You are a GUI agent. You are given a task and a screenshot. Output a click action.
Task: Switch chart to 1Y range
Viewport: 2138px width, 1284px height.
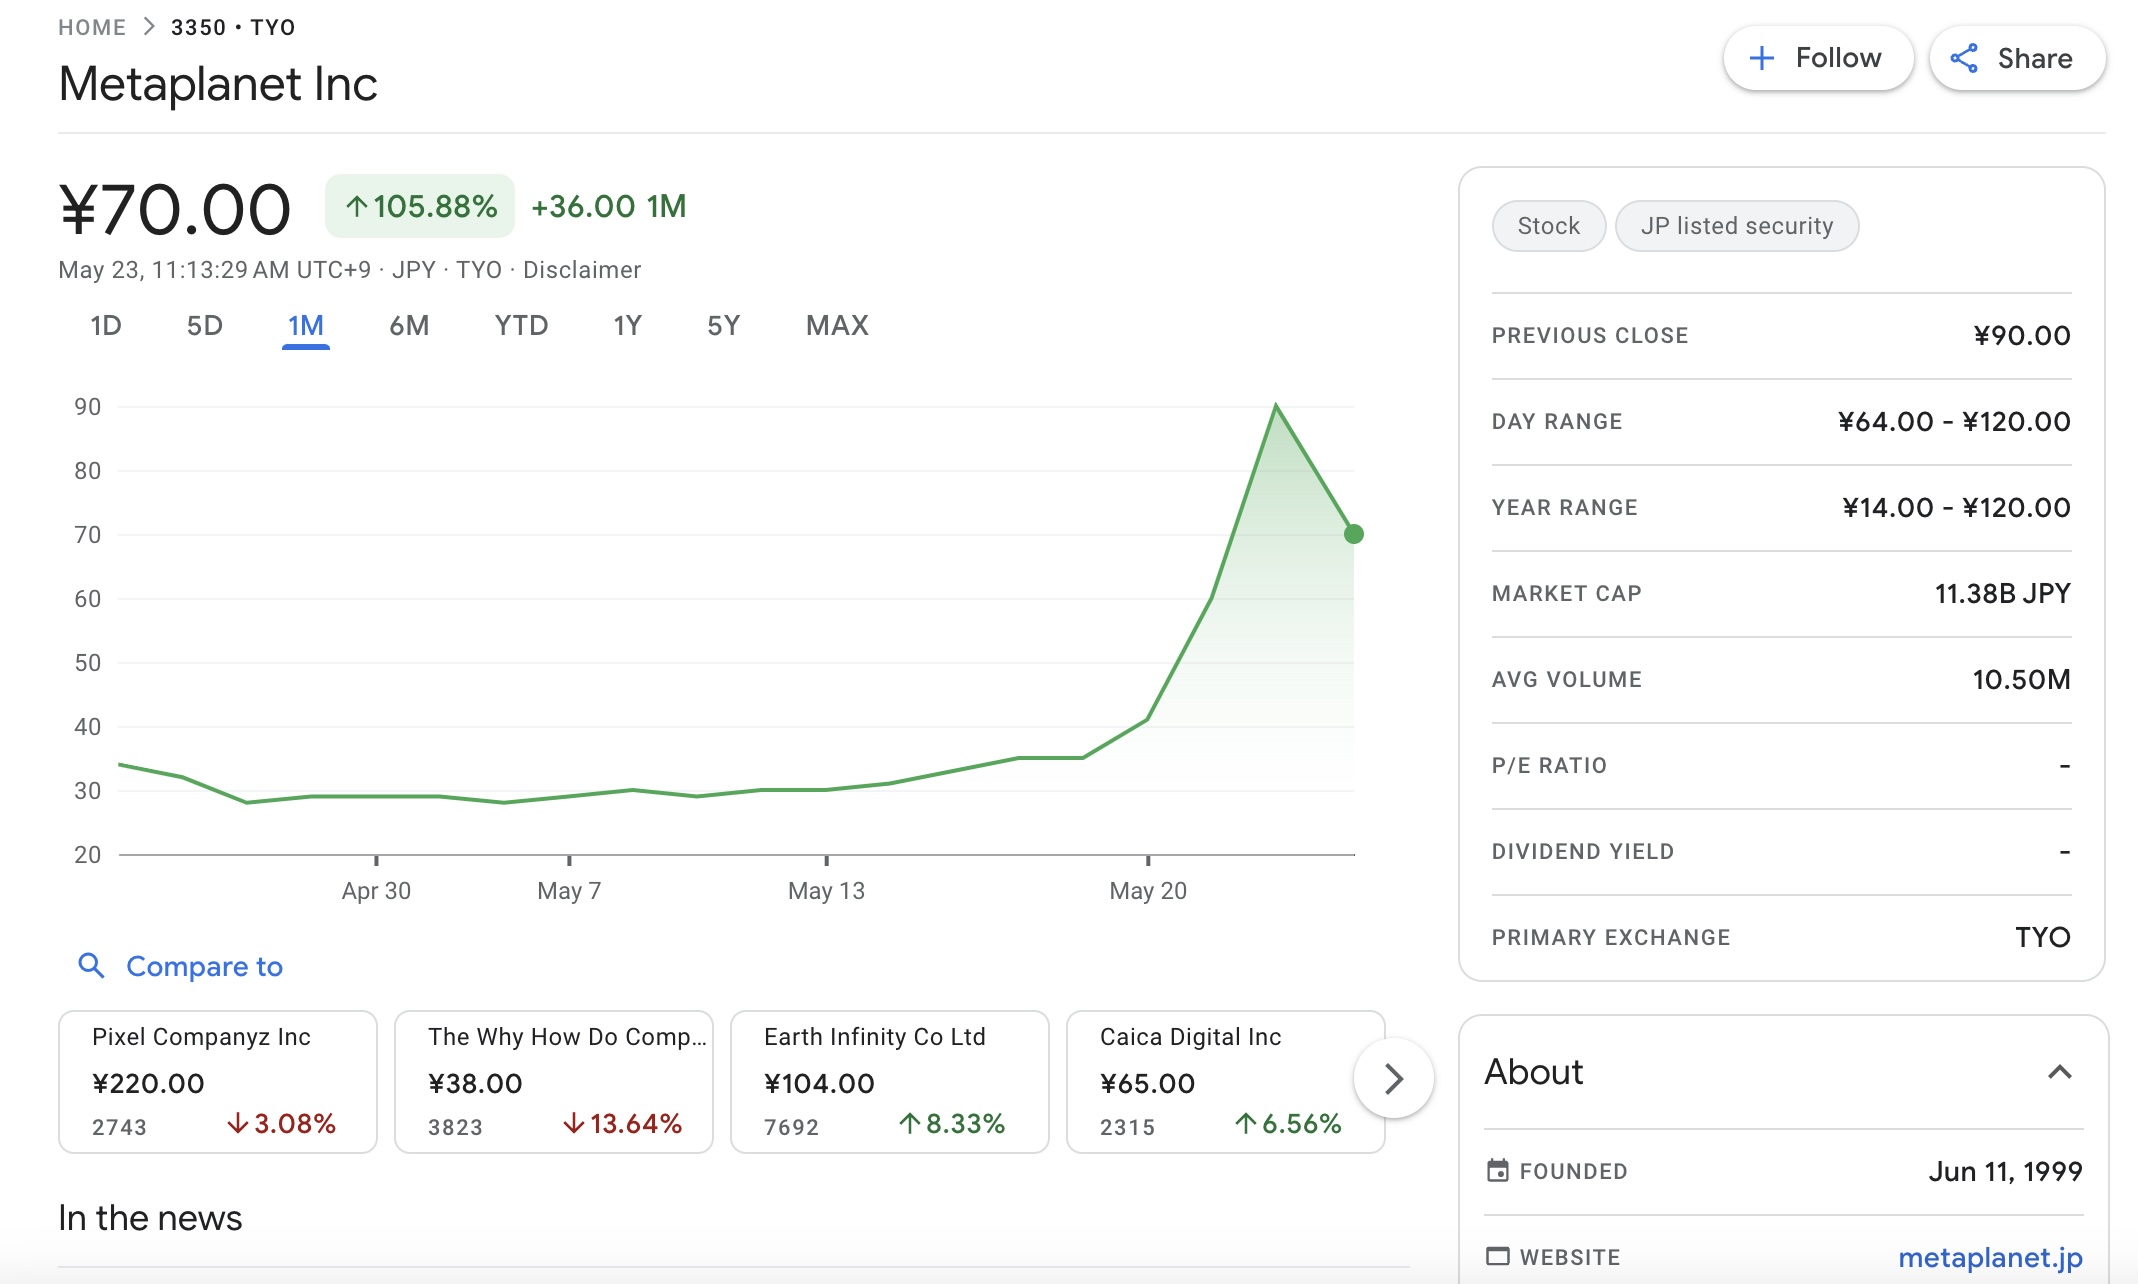pyautogui.click(x=627, y=325)
